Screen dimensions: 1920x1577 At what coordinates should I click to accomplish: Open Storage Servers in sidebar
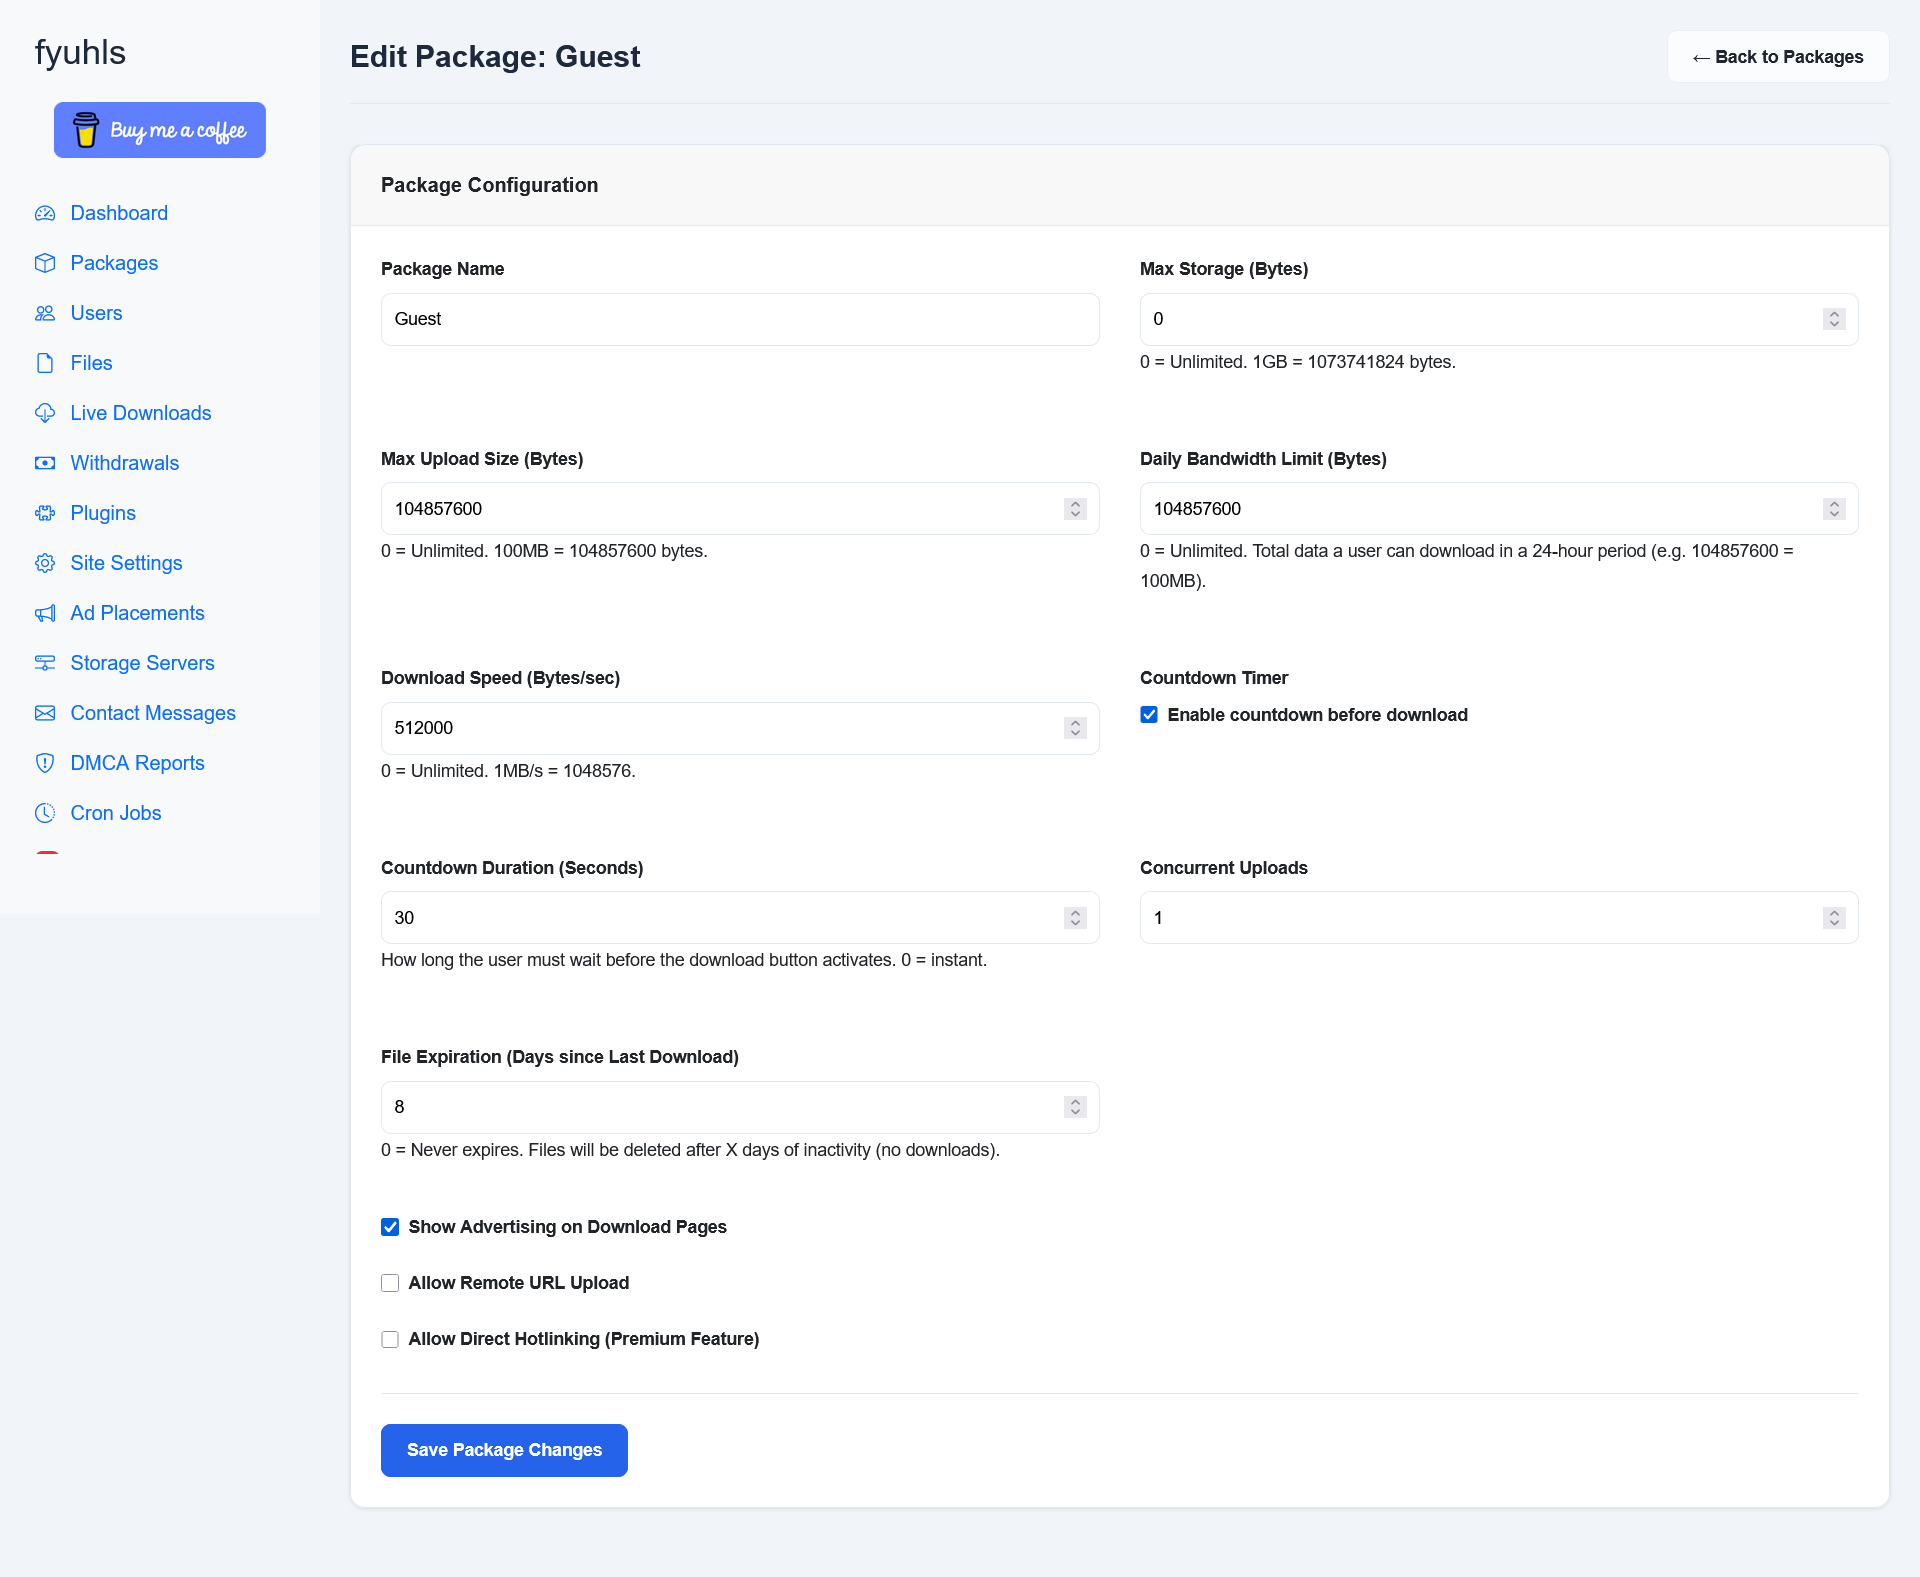click(142, 663)
